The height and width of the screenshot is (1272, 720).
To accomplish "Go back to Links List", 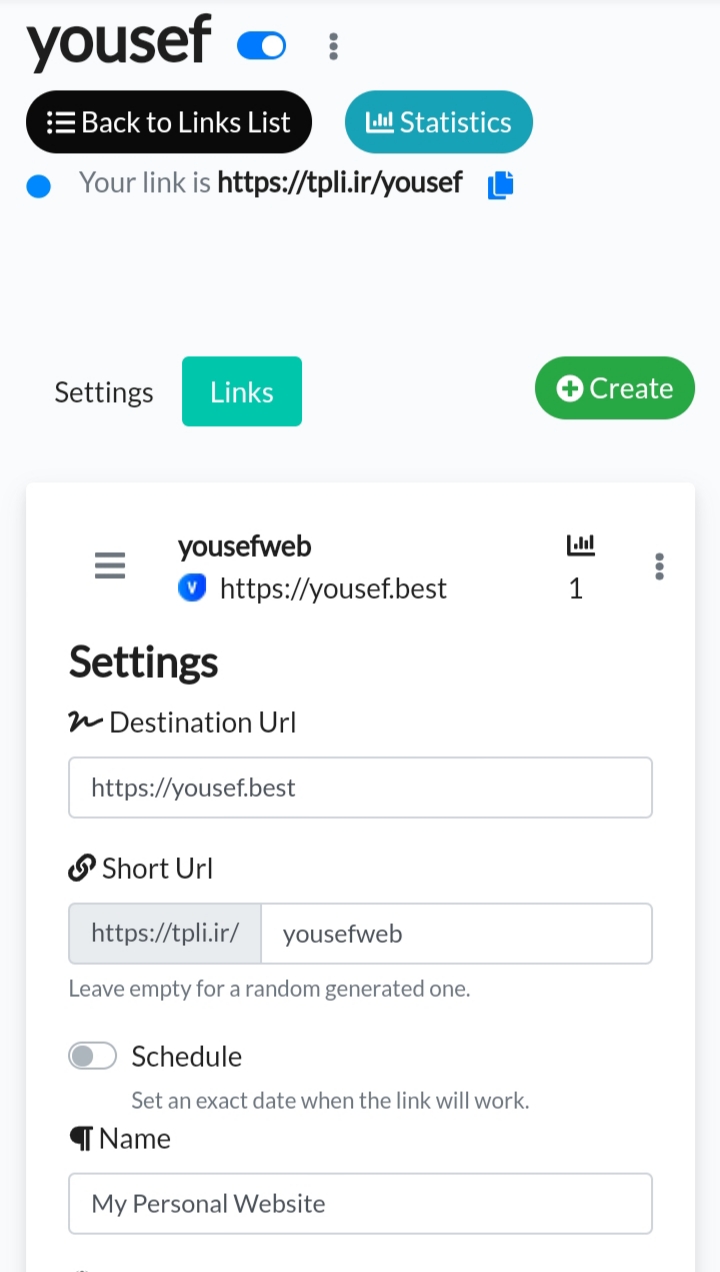I will (169, 123).
